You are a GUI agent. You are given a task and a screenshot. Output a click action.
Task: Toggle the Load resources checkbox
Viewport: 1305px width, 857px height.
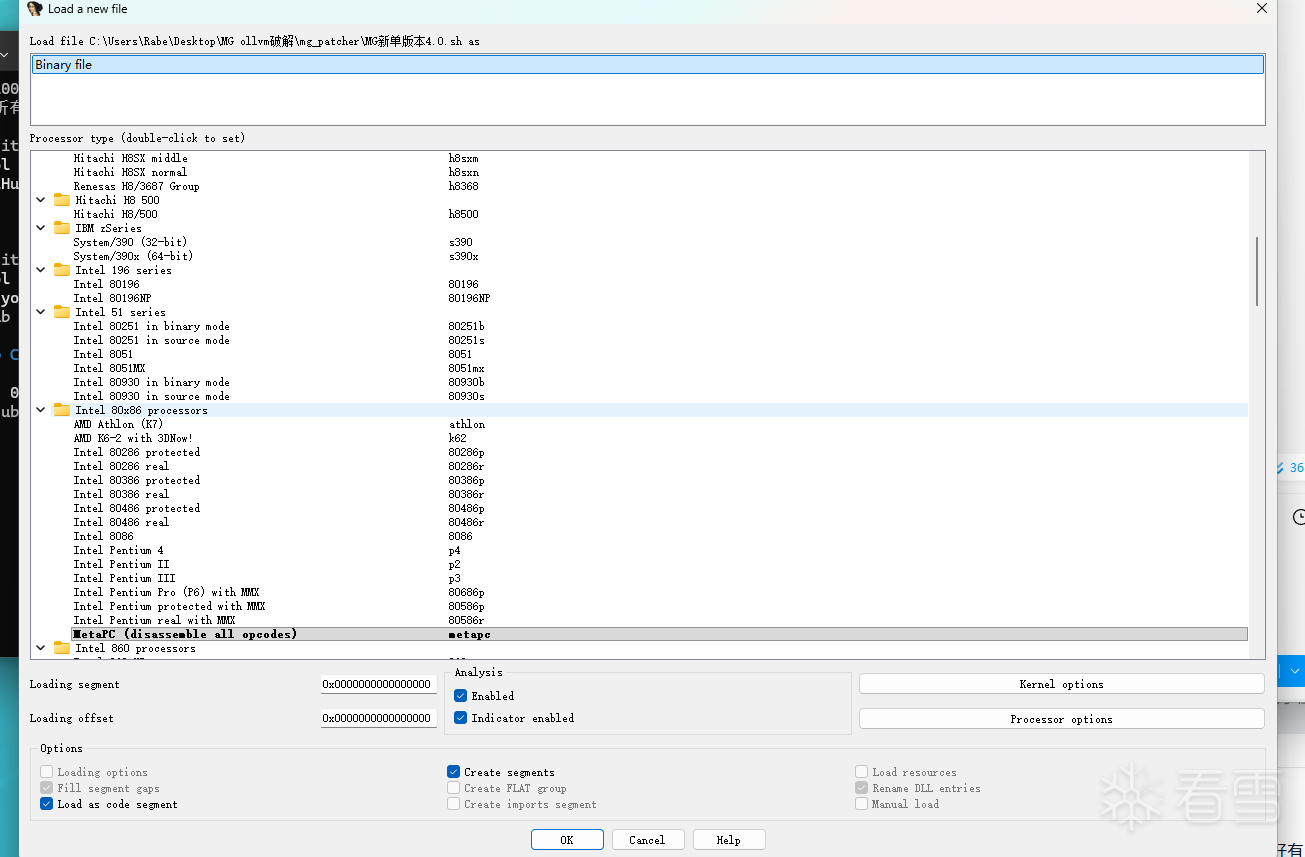(x=862, y=772)
